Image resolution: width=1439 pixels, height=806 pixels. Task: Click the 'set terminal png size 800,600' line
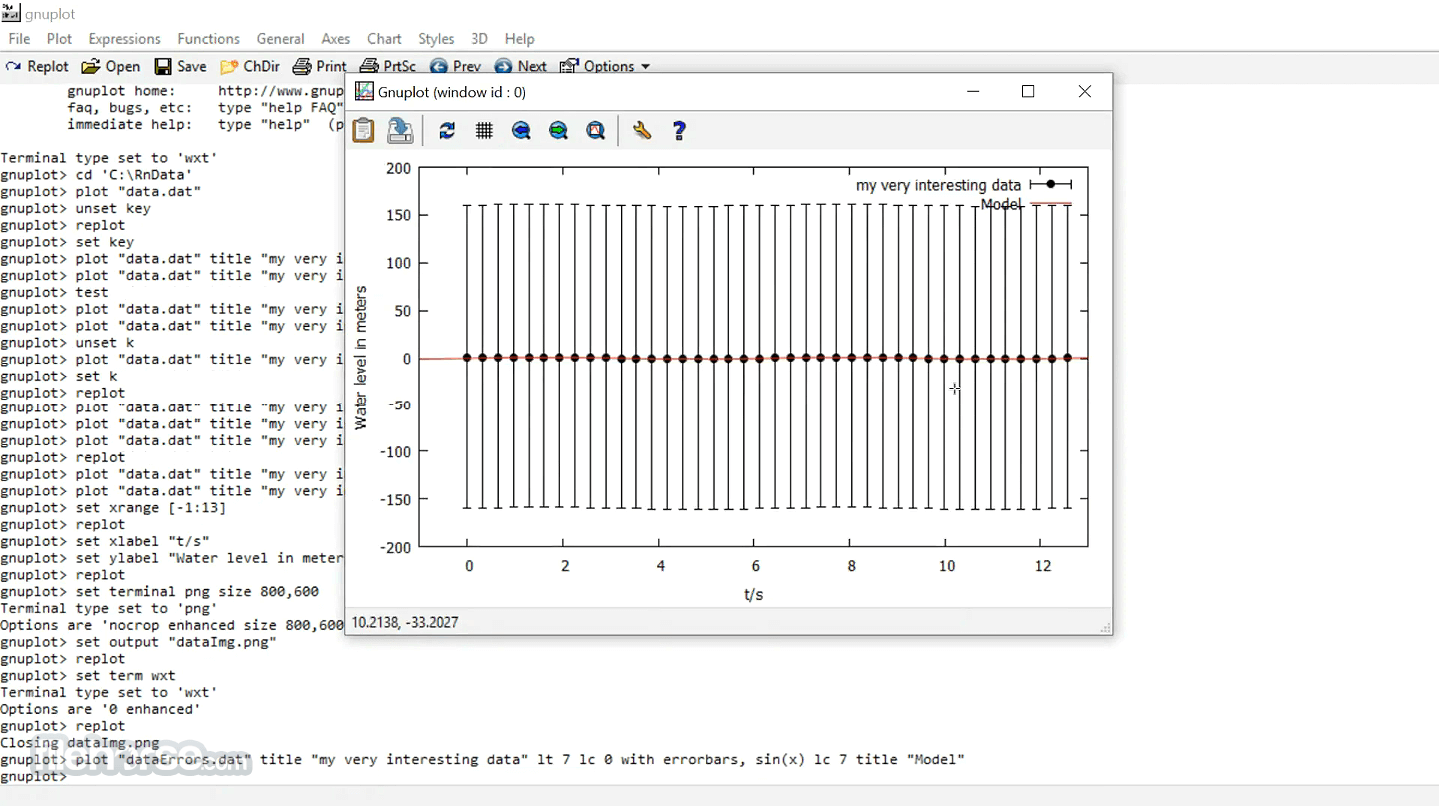160,591
